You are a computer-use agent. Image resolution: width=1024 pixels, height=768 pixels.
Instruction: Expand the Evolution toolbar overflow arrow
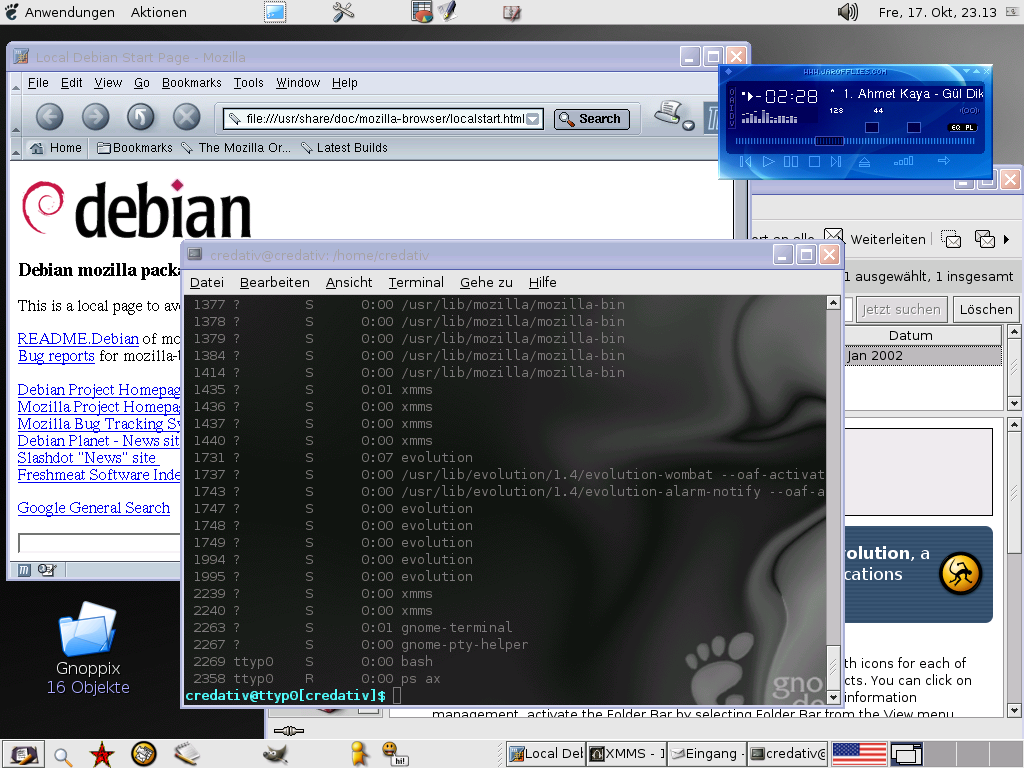pyautogui.click(x=1006, y=240)
